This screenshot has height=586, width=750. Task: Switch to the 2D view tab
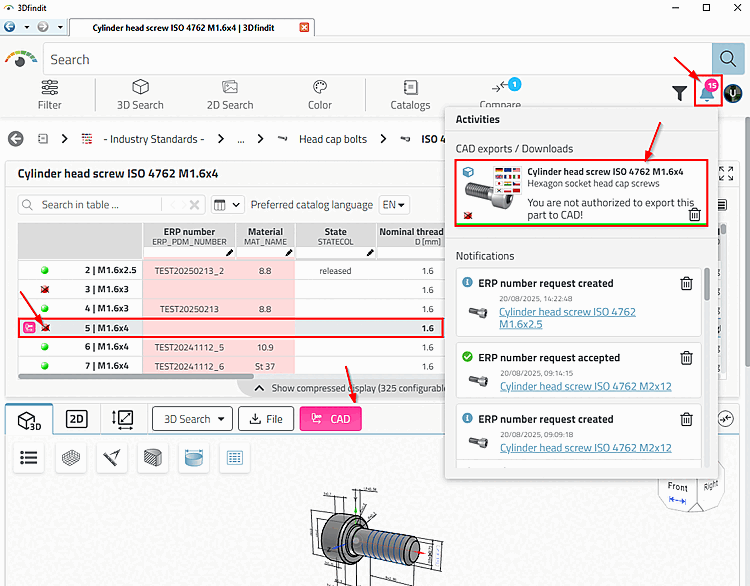click(x=77, y=419)
